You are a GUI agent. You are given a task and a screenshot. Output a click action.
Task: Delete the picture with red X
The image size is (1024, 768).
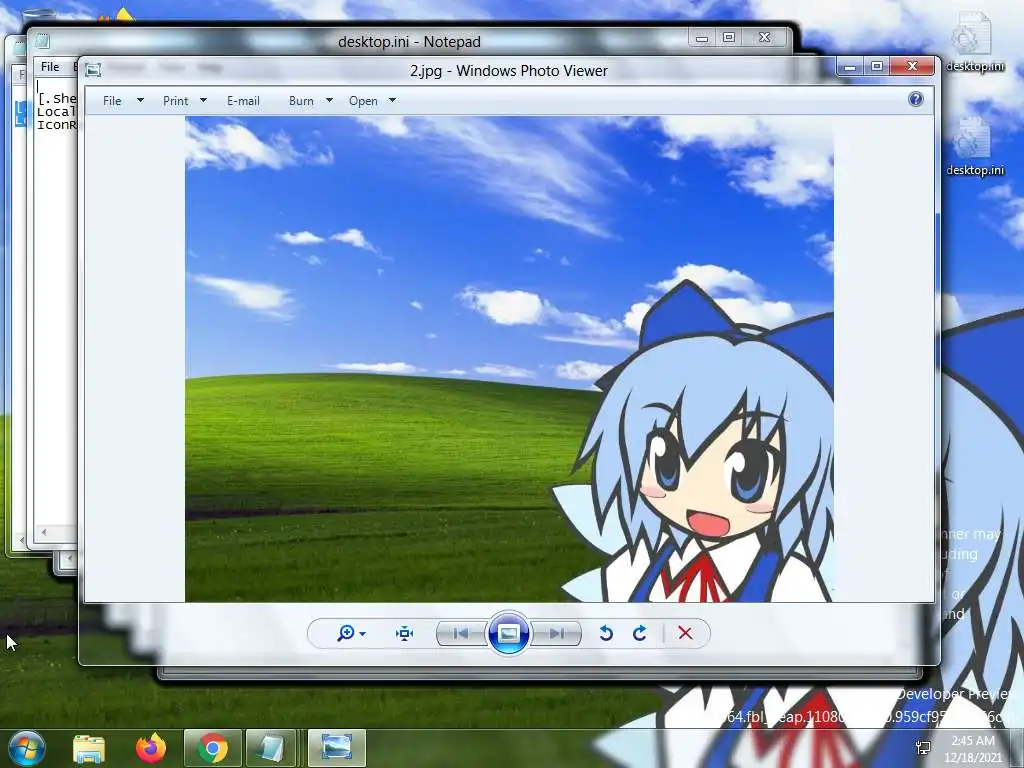click(x=685, y=633)
